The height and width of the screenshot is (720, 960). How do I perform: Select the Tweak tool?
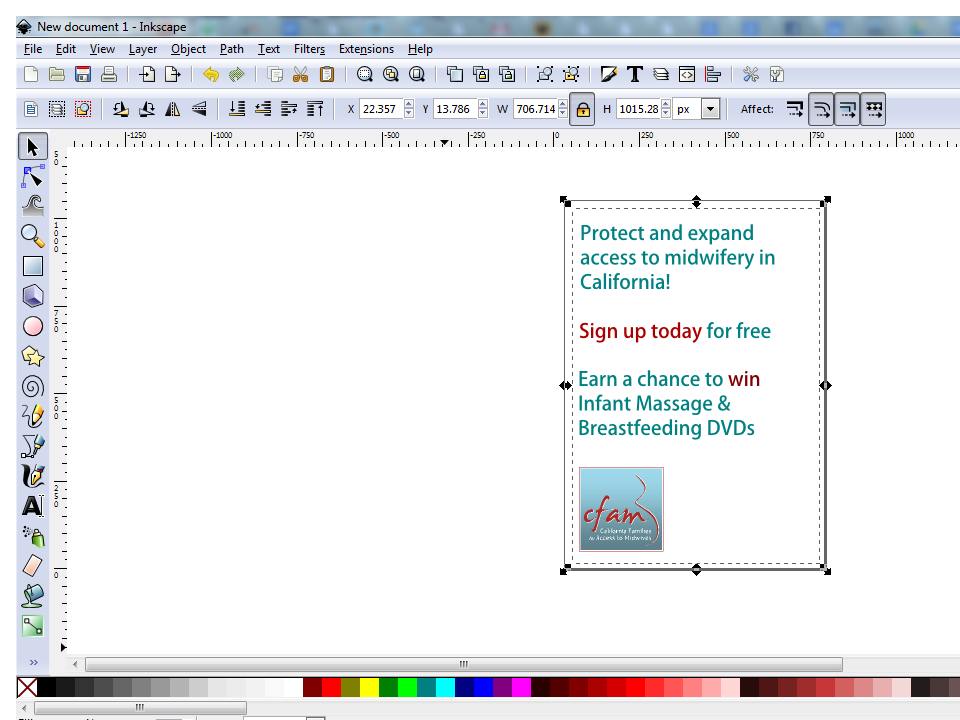(31, 207)
